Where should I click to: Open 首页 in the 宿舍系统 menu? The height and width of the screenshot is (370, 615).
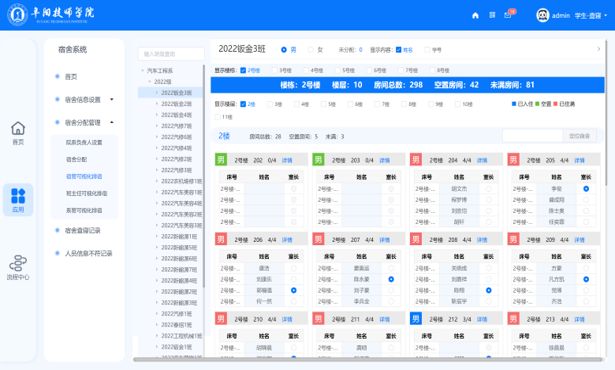(x=71, y=77)
